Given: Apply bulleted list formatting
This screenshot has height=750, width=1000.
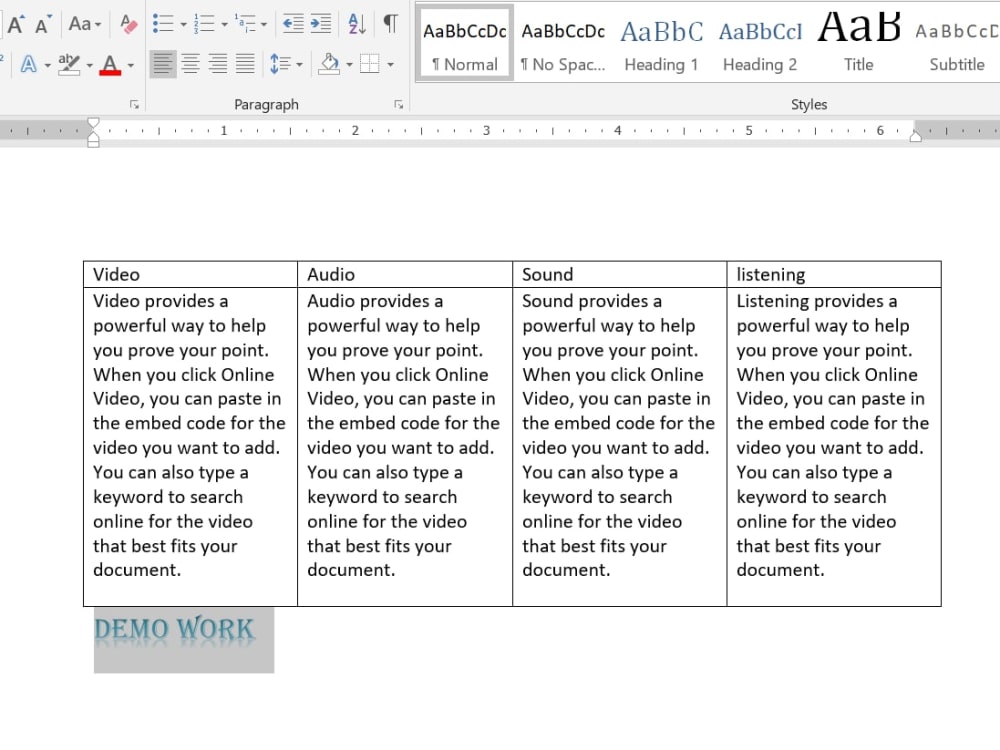Looking at the screenshot, I should pos(163,24).
